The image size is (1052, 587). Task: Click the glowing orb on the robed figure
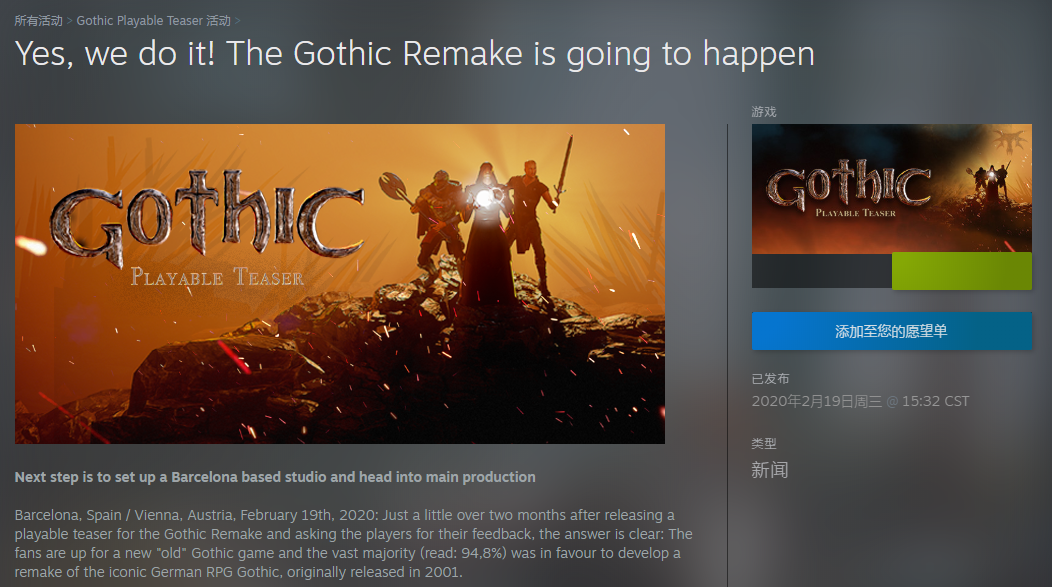(486, 198)
